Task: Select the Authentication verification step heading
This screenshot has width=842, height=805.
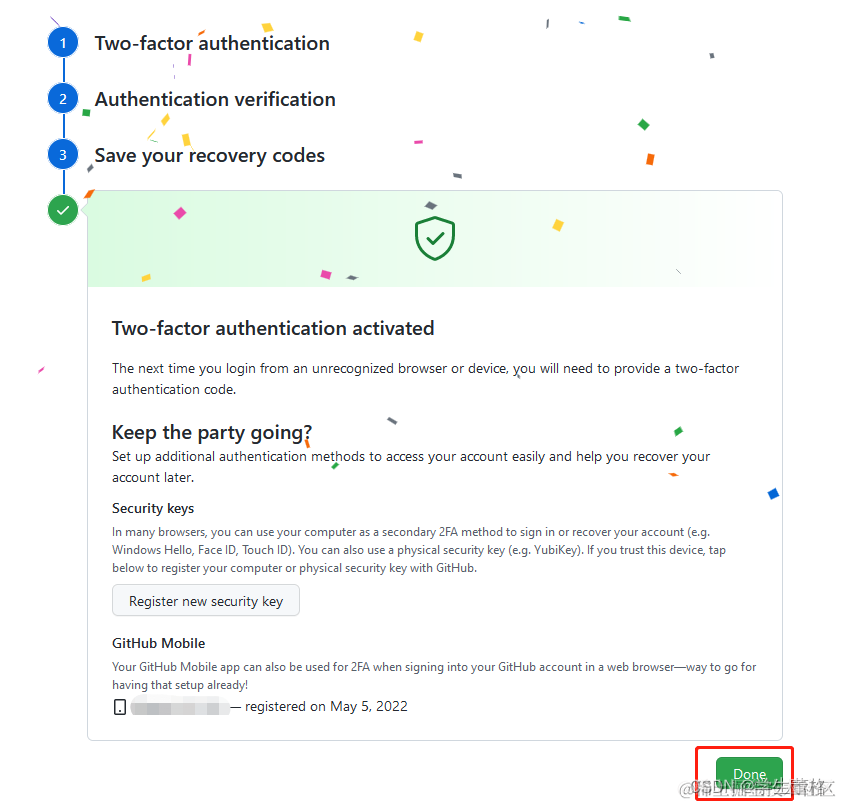Action: 215,99
